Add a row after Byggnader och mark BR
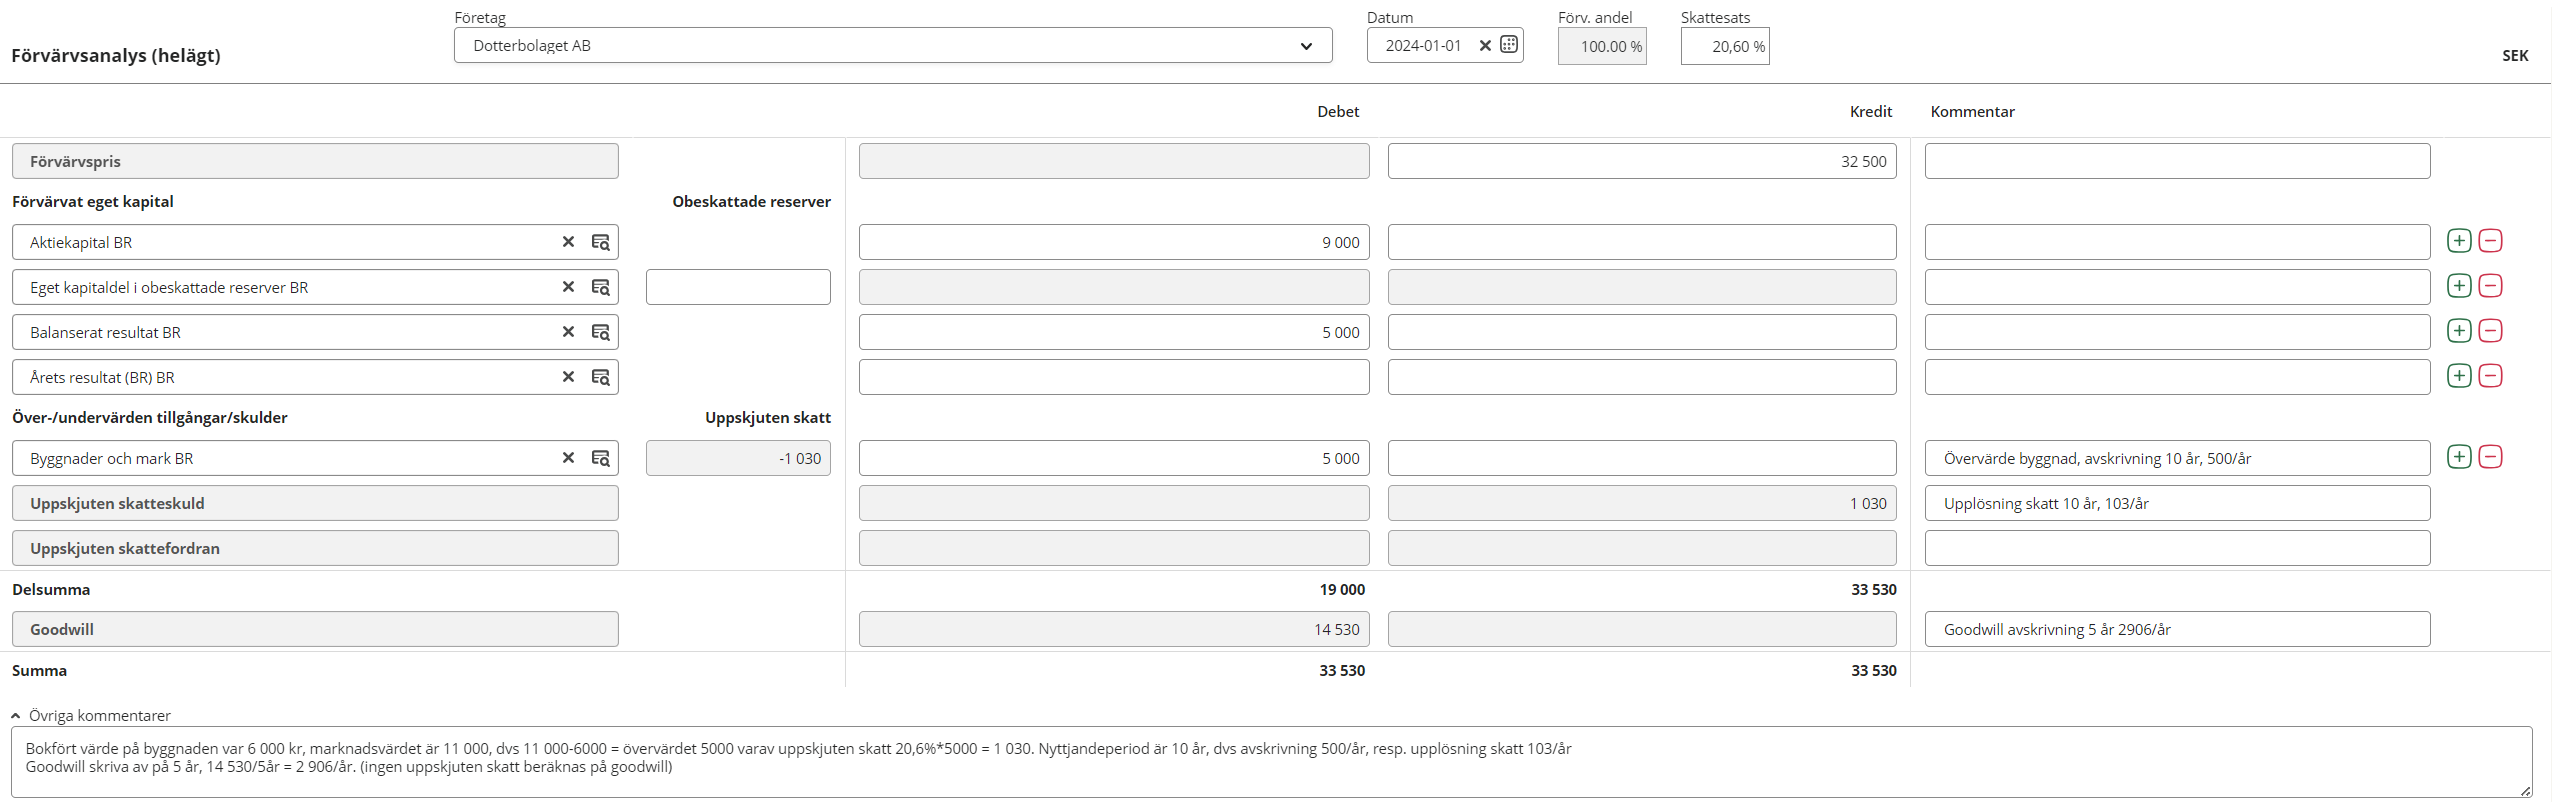 (x=2459, y=457)
